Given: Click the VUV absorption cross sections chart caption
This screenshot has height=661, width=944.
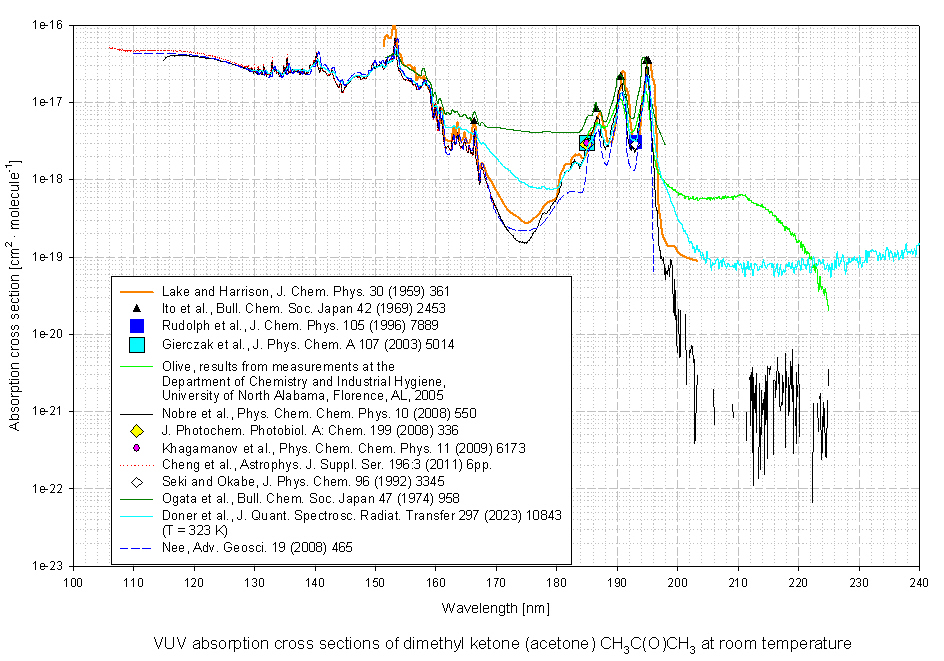Looking at the screenshot, I should 502,643.
